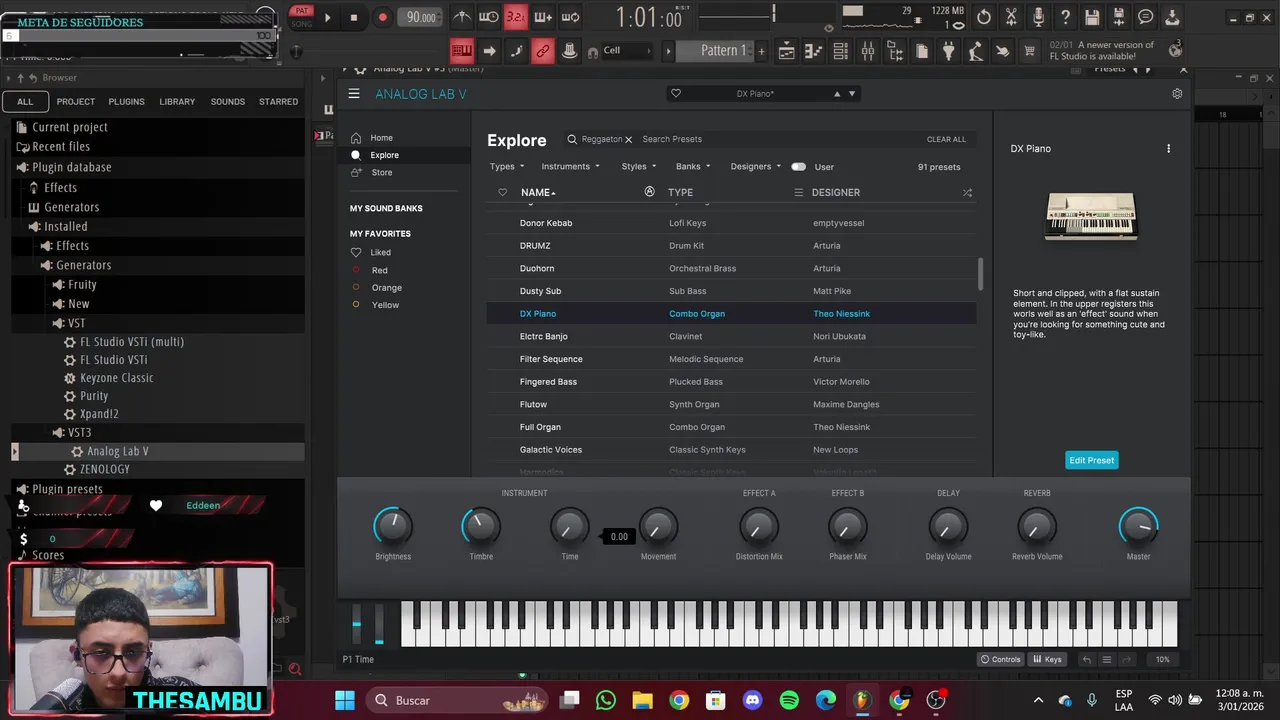Start playback with the FL Studio play button
This screenshot has height=720, width=1280.
pos(327,17)
